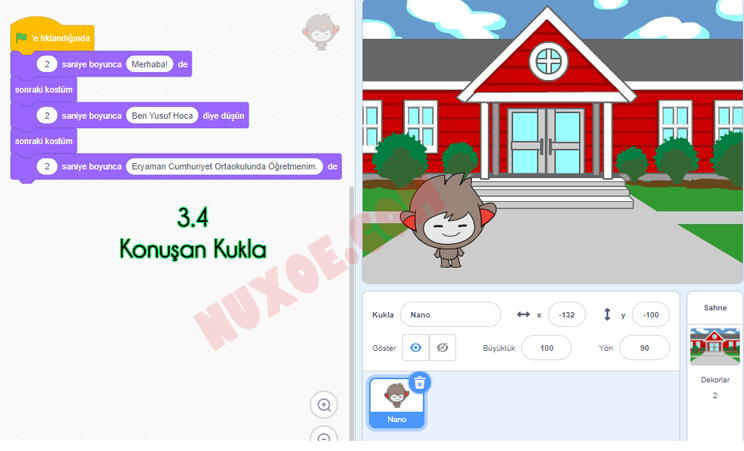Hide the sprite using crossed-eye icon
The image size is (744, 451).
(x=442, y=348)
